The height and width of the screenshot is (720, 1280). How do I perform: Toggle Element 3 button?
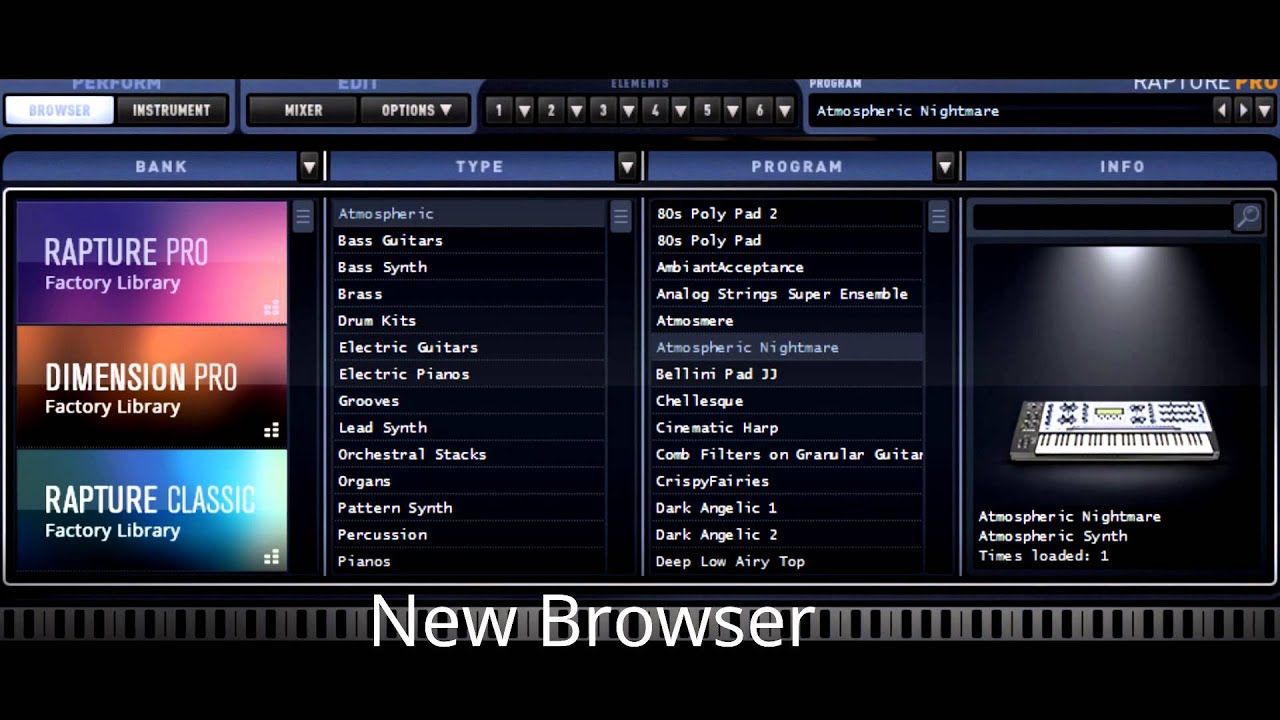603,111
